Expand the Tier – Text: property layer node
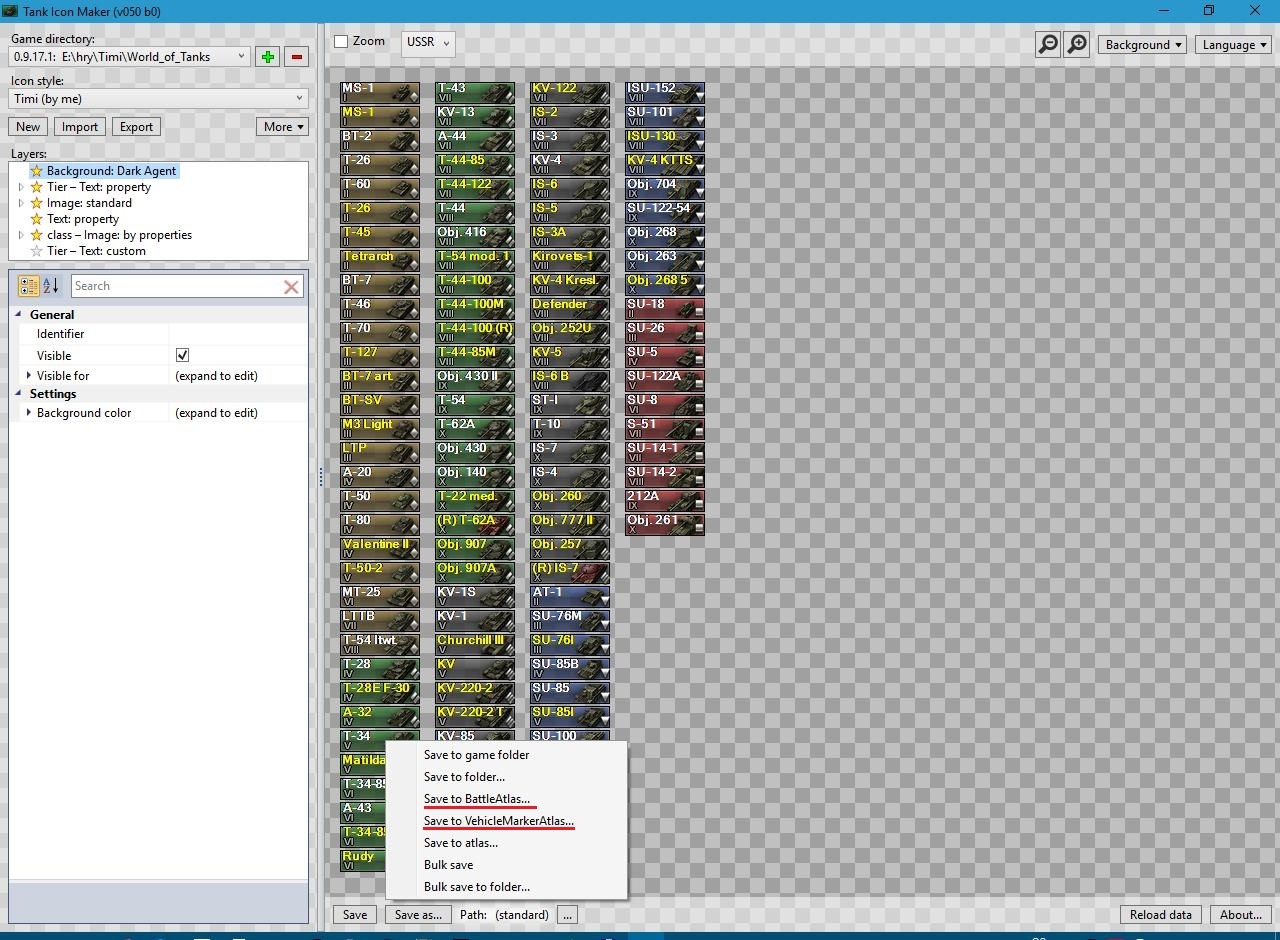The height and width of the screenshot is (940, 1280). click(x=21, y=187)
